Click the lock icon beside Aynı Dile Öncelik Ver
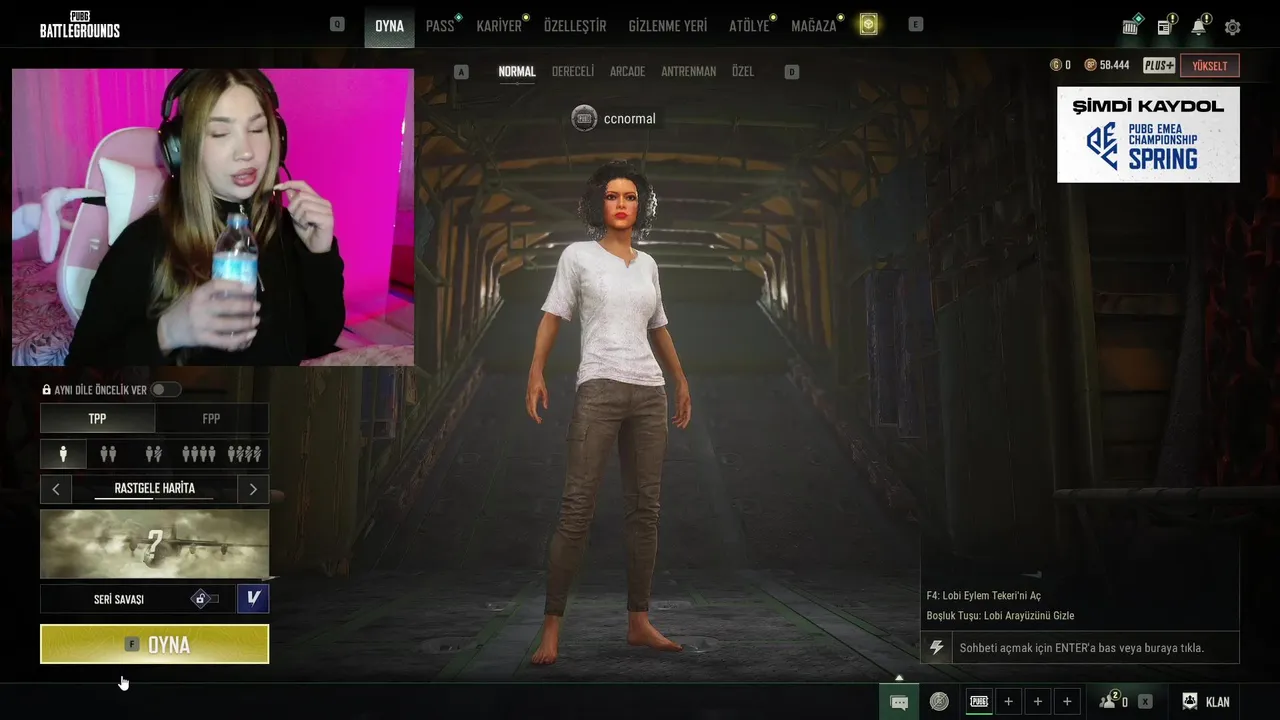The width and height of the screenshot is (1280, 720). (x=46, y=390)
